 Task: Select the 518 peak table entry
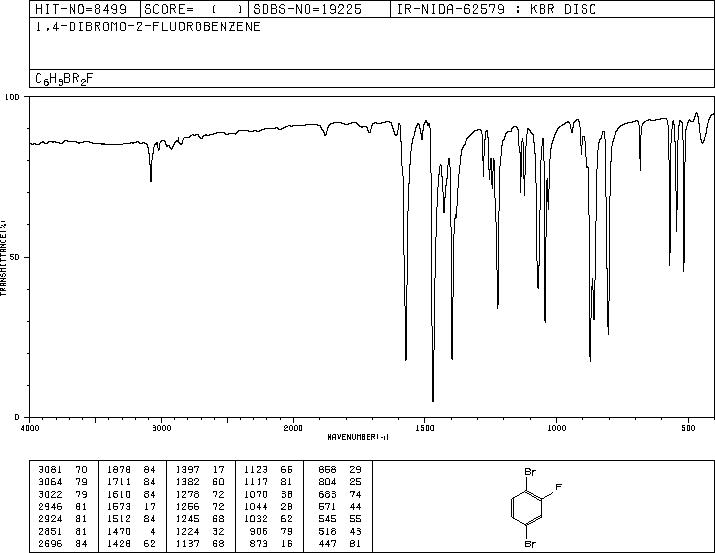point(340,532)
